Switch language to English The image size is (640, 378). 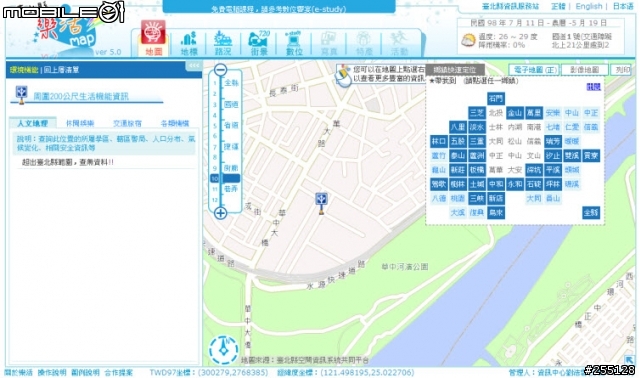(x=589, y=6)
